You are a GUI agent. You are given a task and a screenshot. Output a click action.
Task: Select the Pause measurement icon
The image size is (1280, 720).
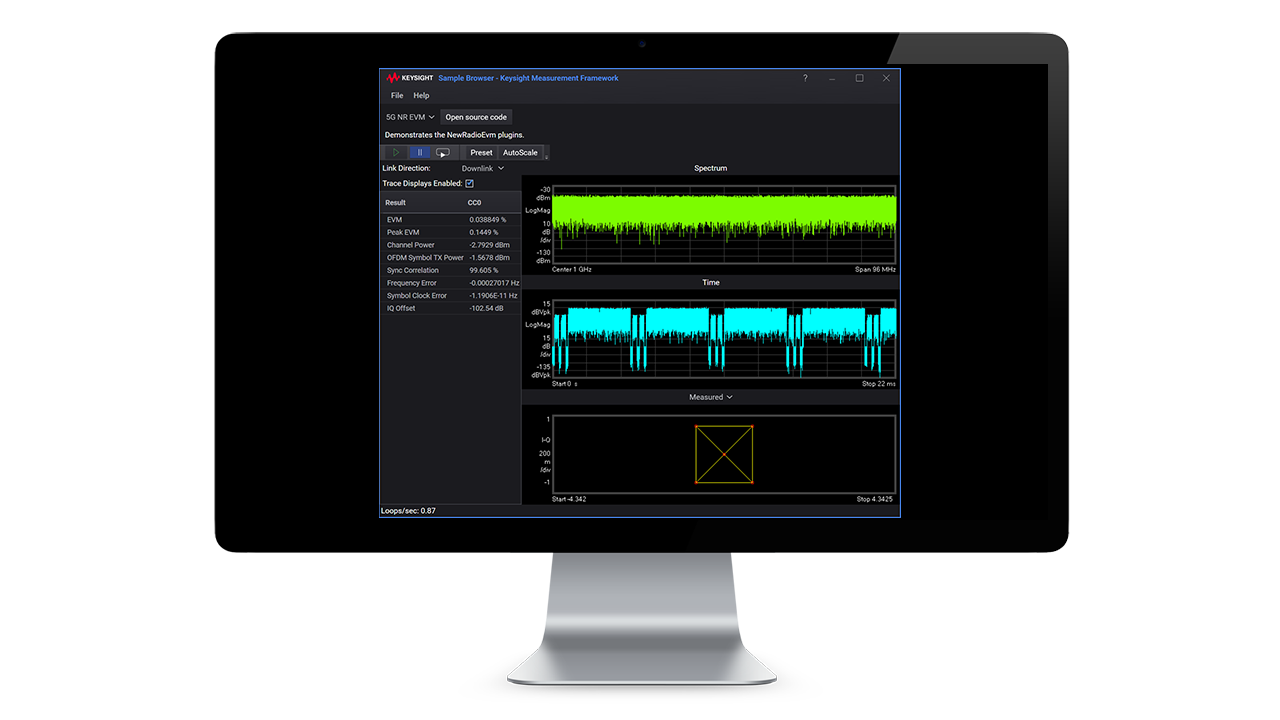tap(419, 153)
